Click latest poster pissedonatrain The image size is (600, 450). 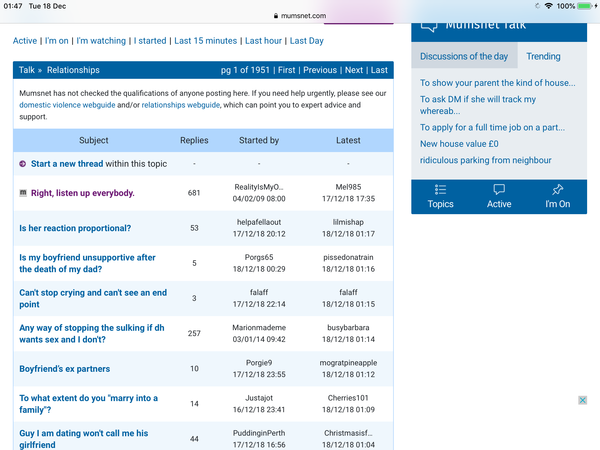[348, 258]
